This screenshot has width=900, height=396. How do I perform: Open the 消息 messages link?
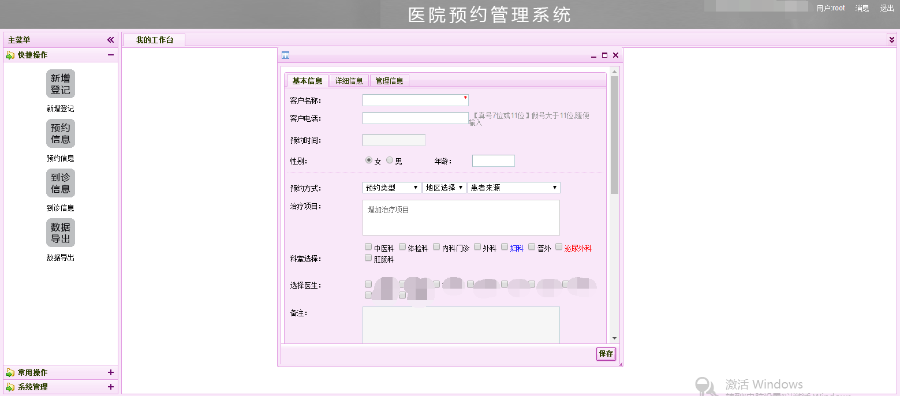862,8
